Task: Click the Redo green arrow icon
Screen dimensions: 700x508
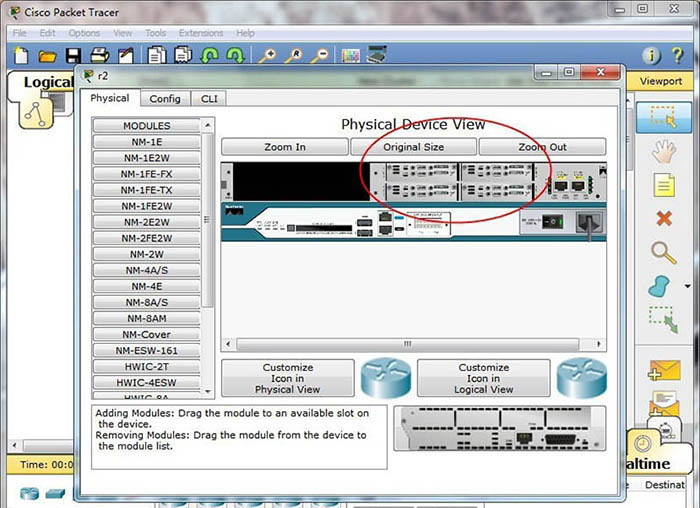Action: coord(235,55)
